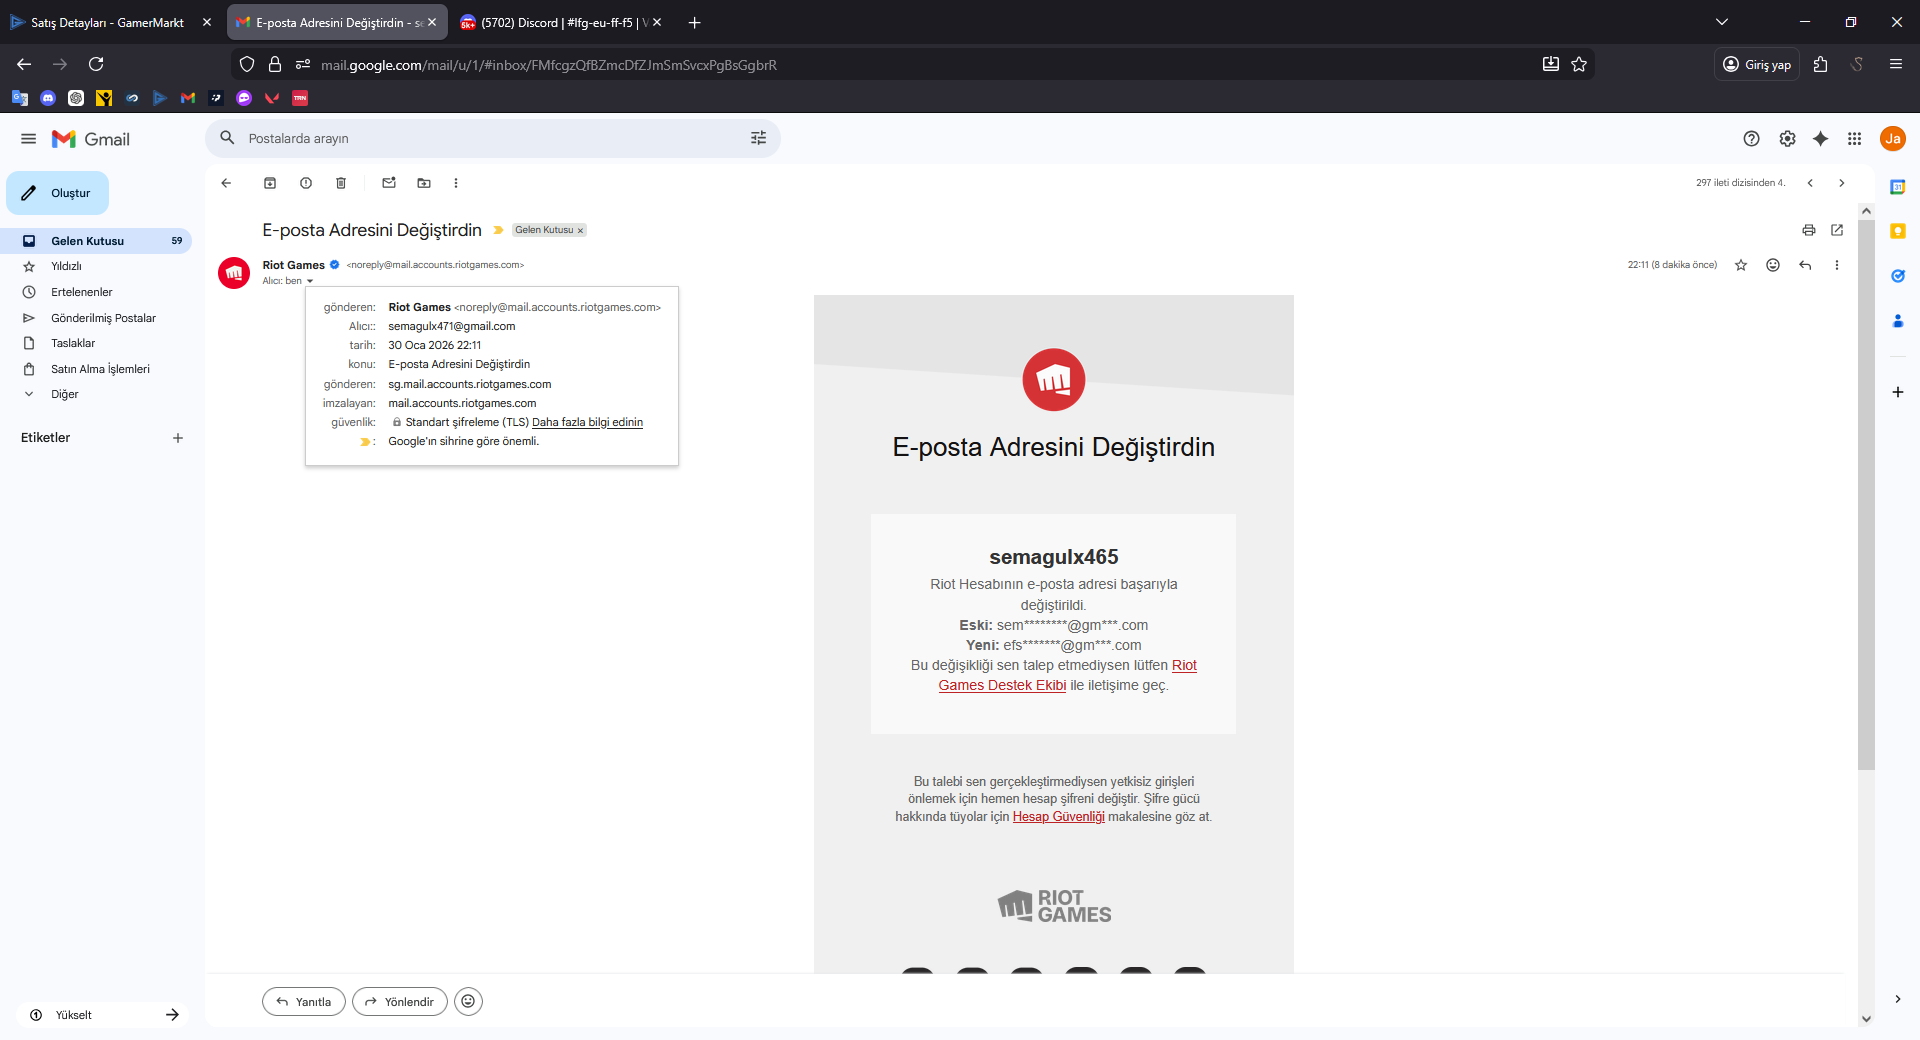This screenshot has width=1920, height=1040.
Task: Open Gmail settings gear
Action: [x=1787, y=139]
